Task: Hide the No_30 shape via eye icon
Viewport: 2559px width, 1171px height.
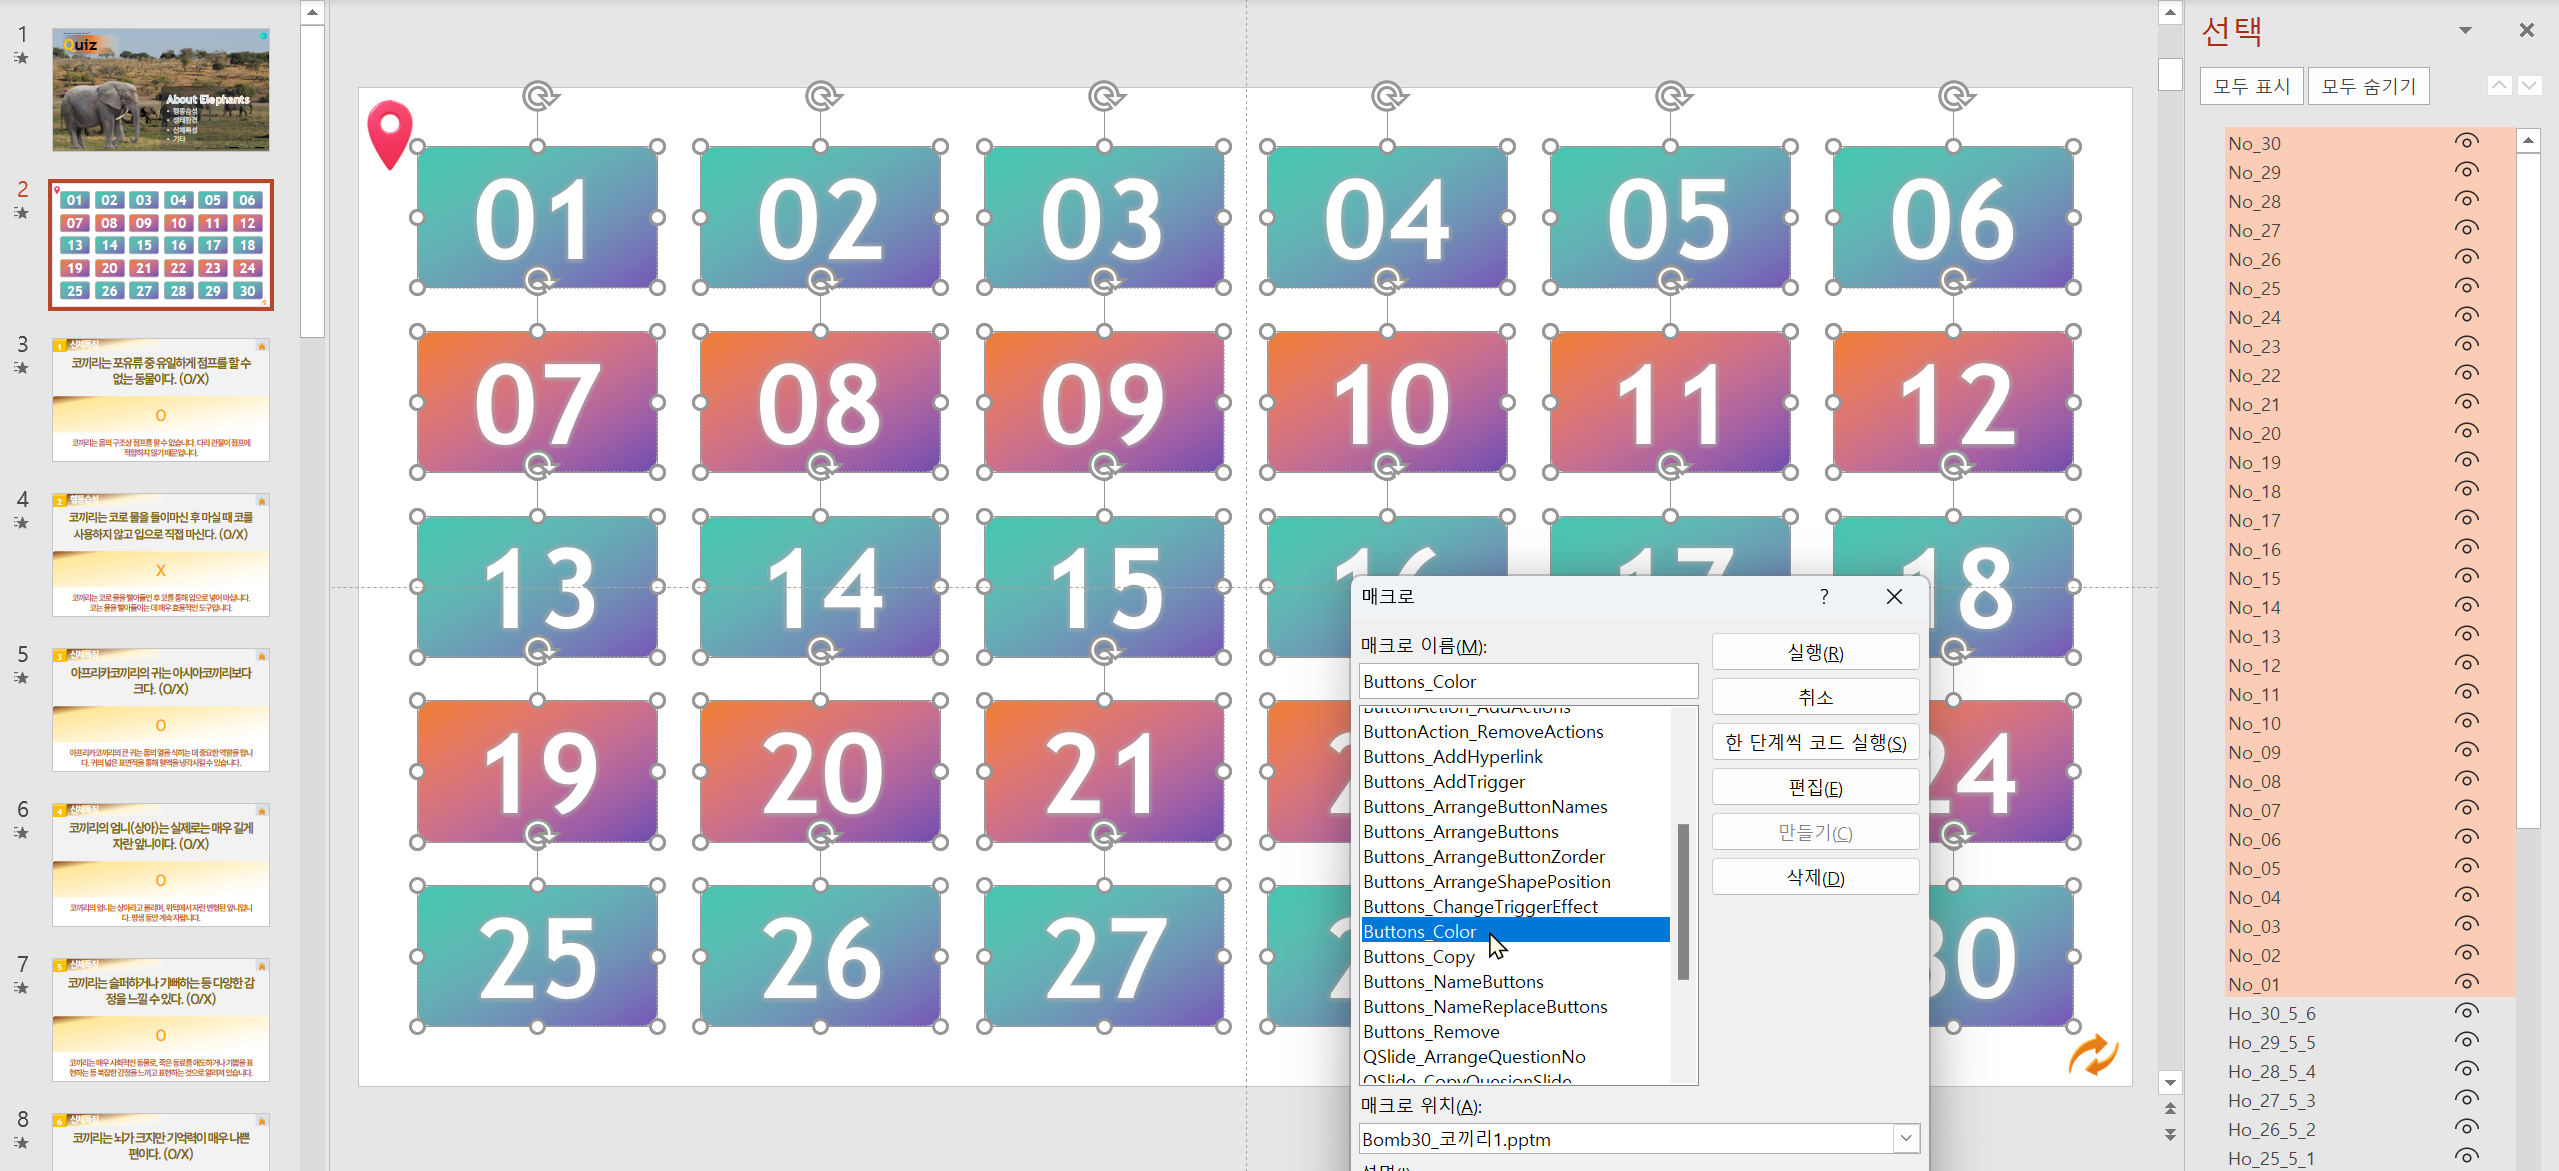Action: (x=2466, y=142)
